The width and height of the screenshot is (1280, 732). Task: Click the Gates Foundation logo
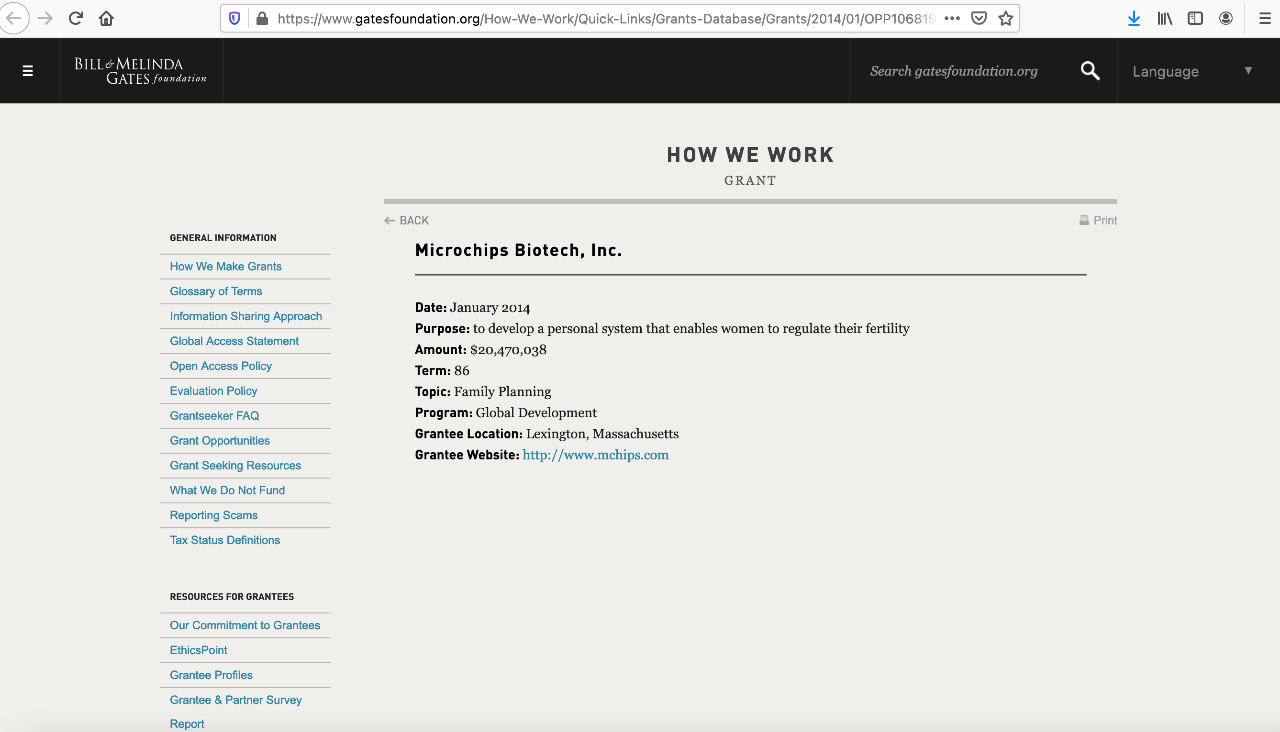click(141, 71)
